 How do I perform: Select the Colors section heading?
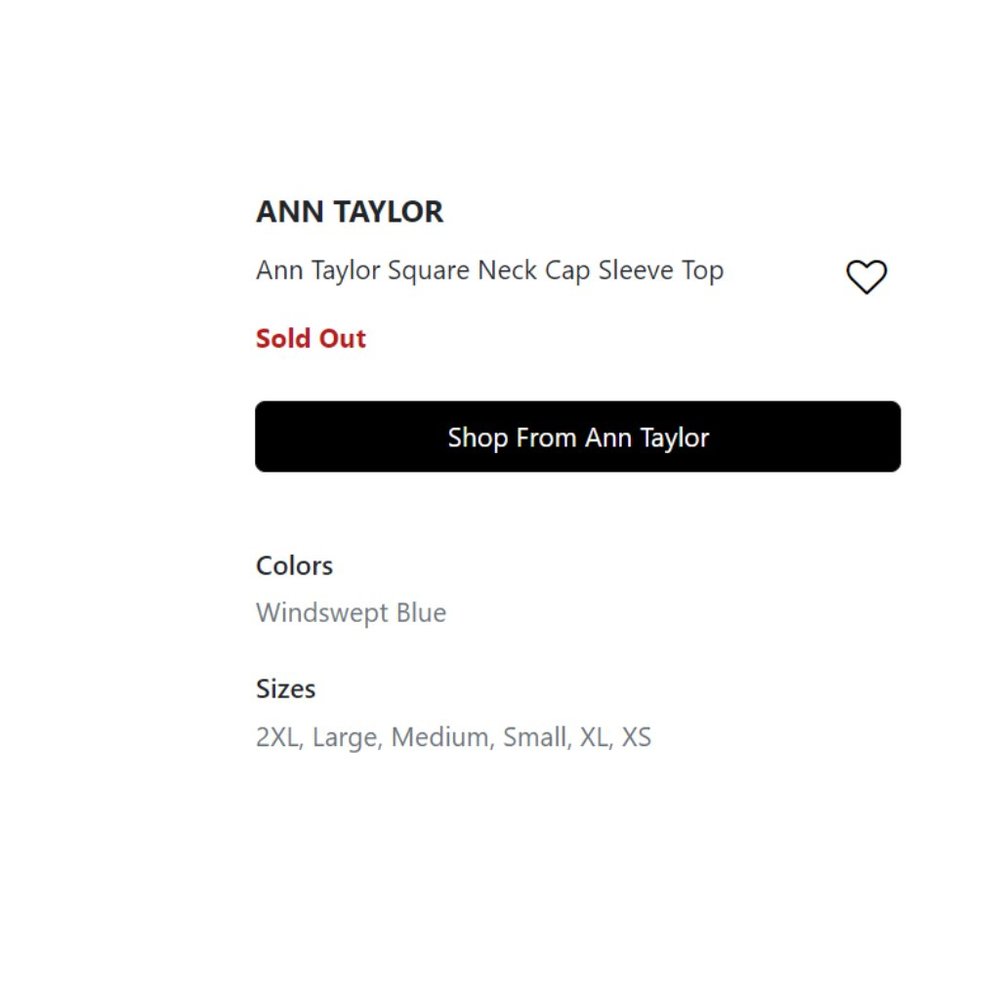(x=294, y=566)
